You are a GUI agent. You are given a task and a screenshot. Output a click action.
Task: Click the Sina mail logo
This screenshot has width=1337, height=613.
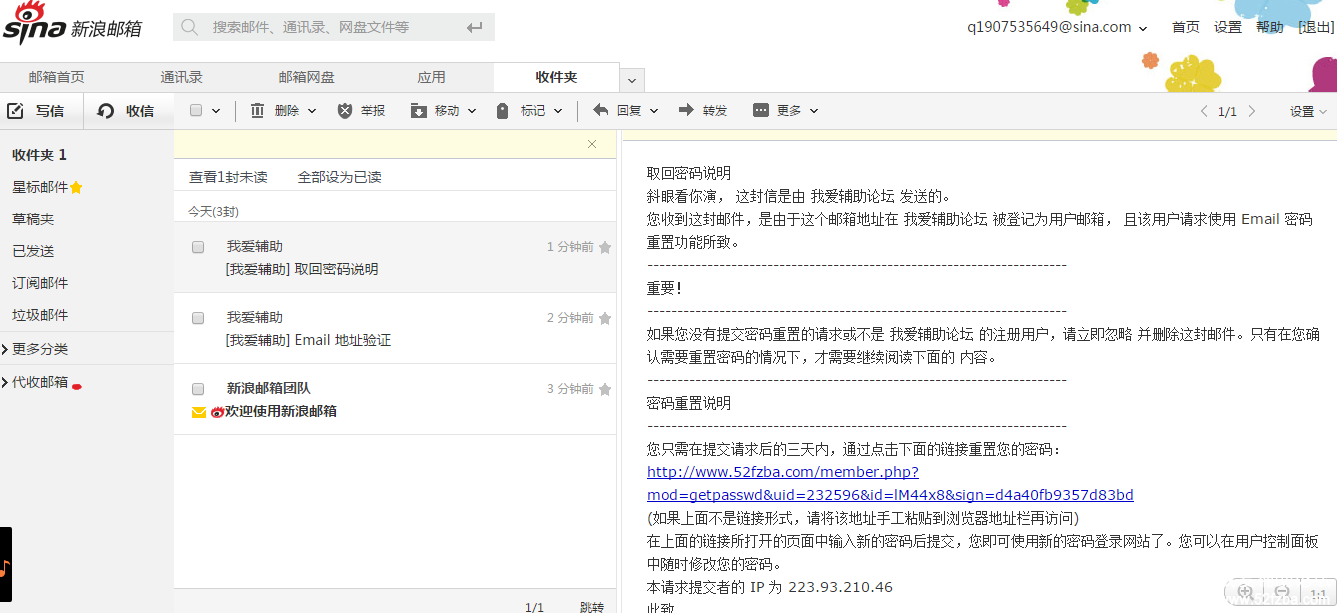[x=72, y=25]
